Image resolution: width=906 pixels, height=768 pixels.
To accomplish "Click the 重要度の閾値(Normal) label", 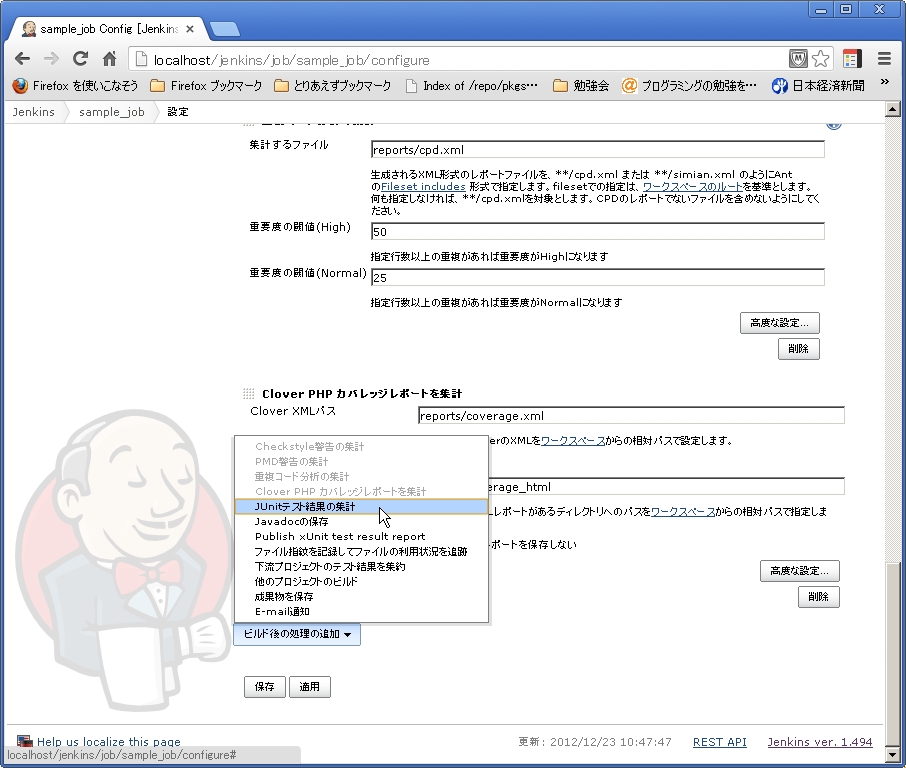I will point(308,273).
